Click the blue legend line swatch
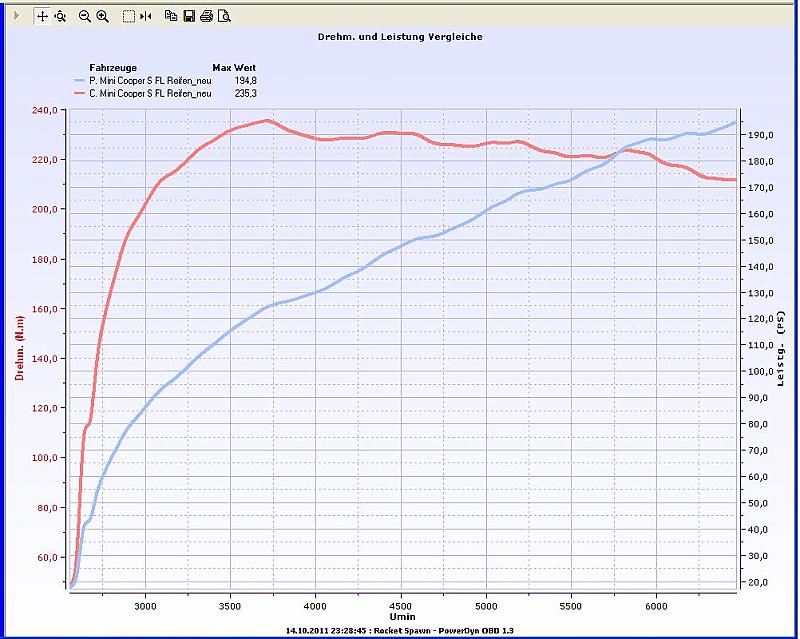800x639 pixels. pyautogui.click(x=79, y=80)
